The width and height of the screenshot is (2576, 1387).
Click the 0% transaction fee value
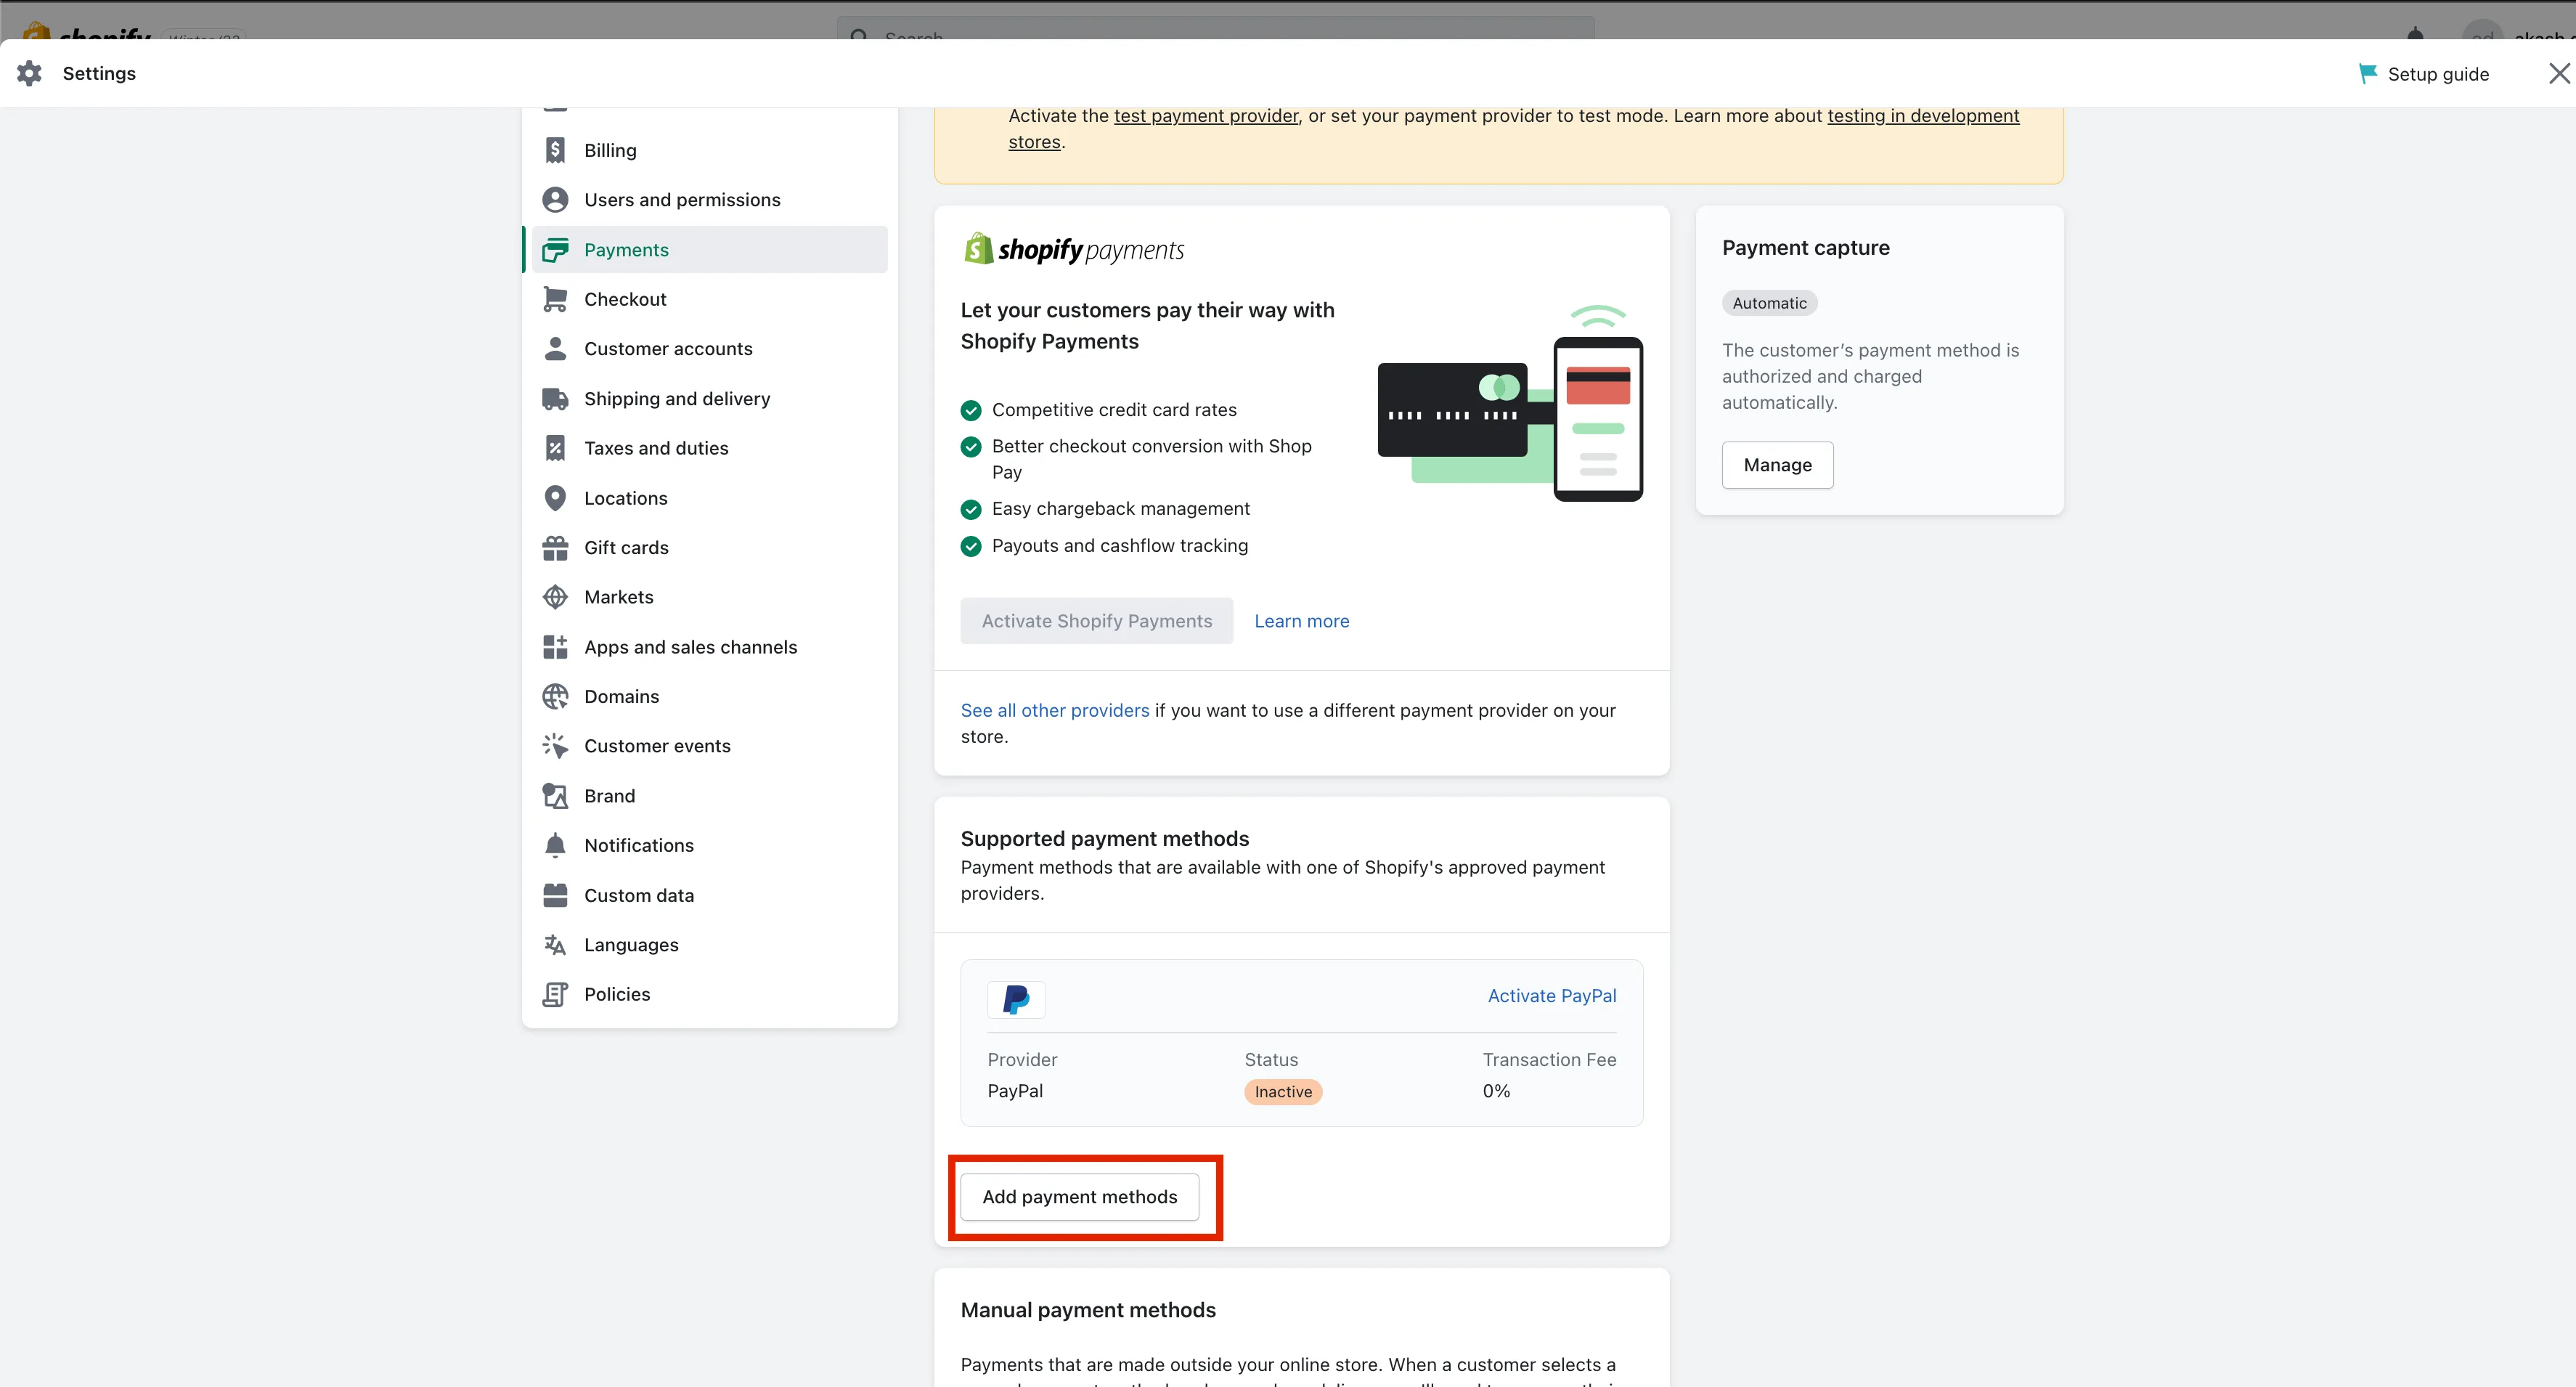[x=1496, y=1091]
